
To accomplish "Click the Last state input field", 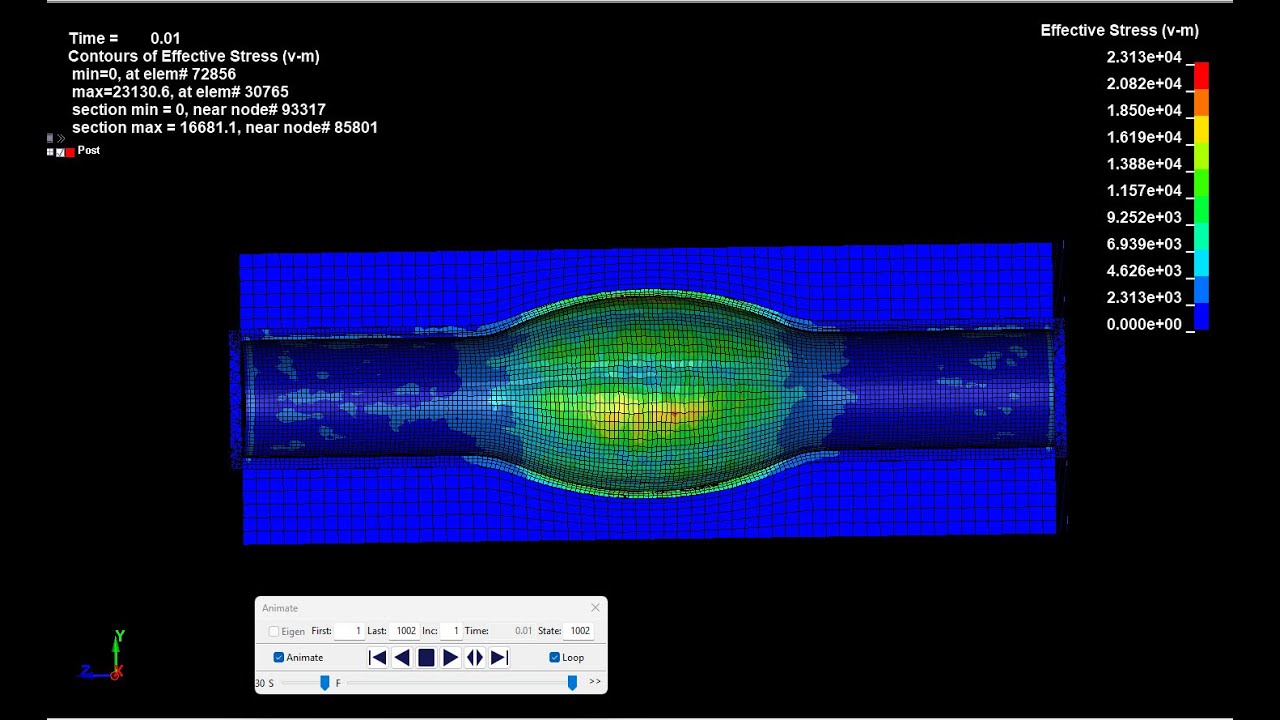I will point(404,631).
